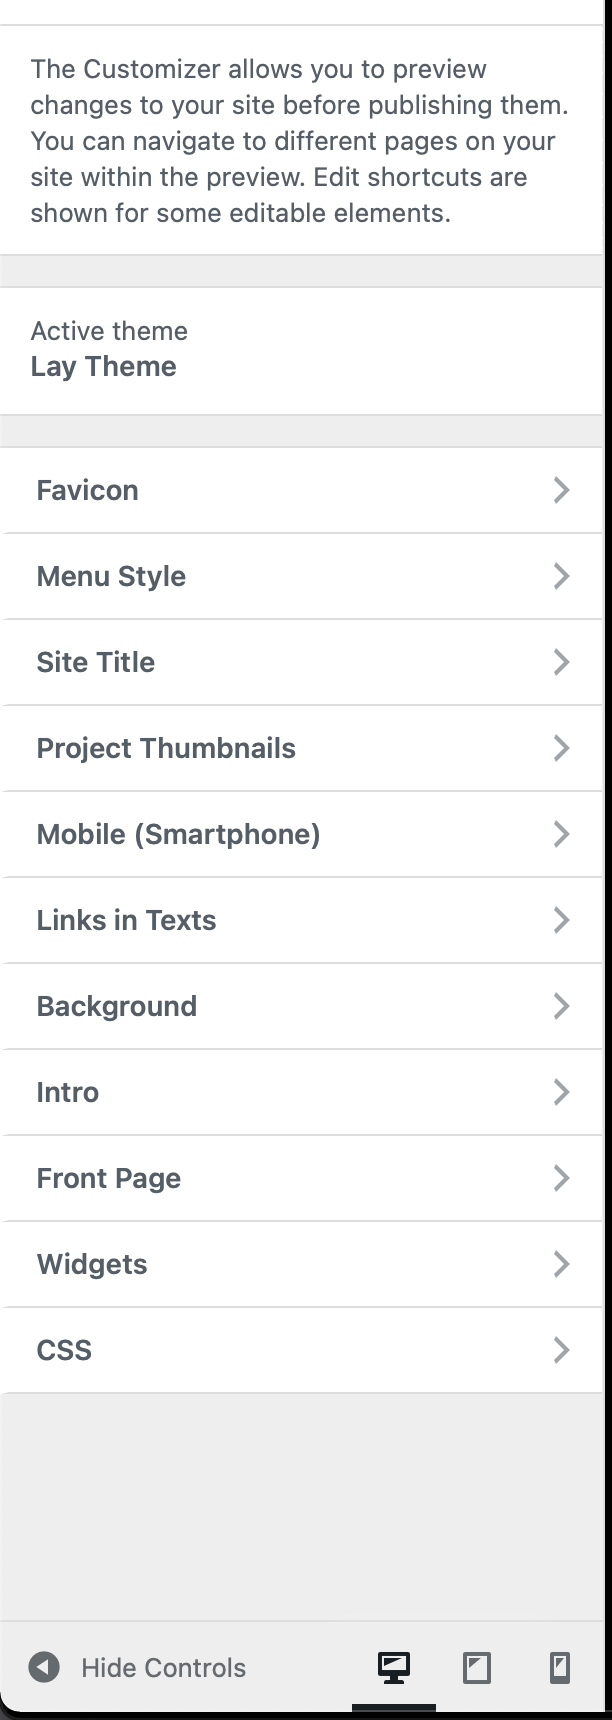Open the Background settings section
Image resolution: width=612 pixels, height=1720 pixels.
116,1006
